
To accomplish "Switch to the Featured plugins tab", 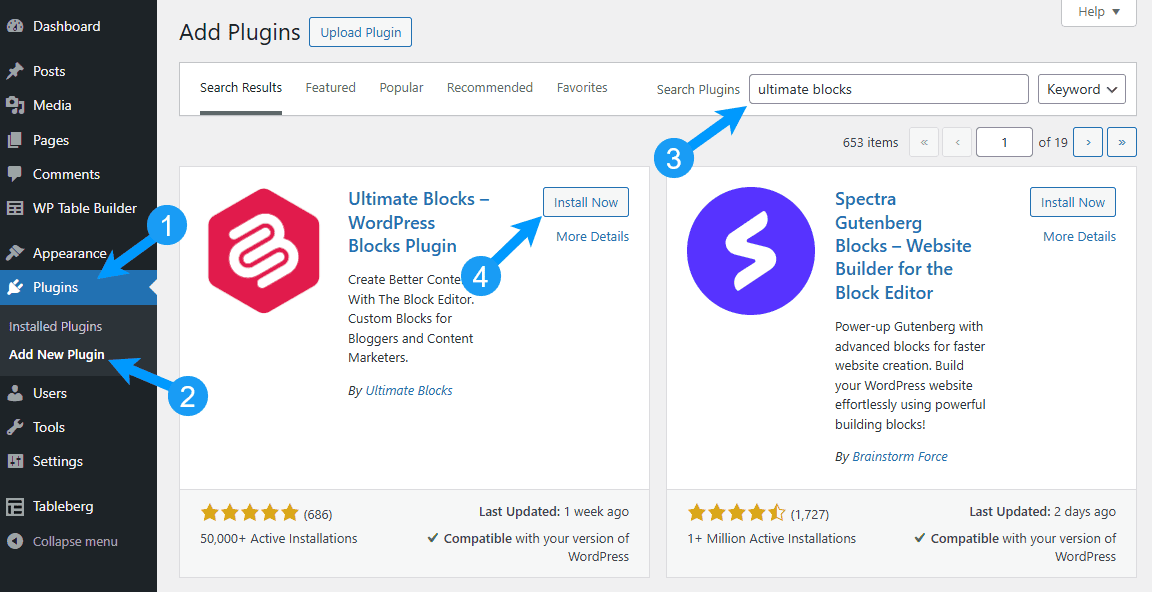I will tap(330, 87).
